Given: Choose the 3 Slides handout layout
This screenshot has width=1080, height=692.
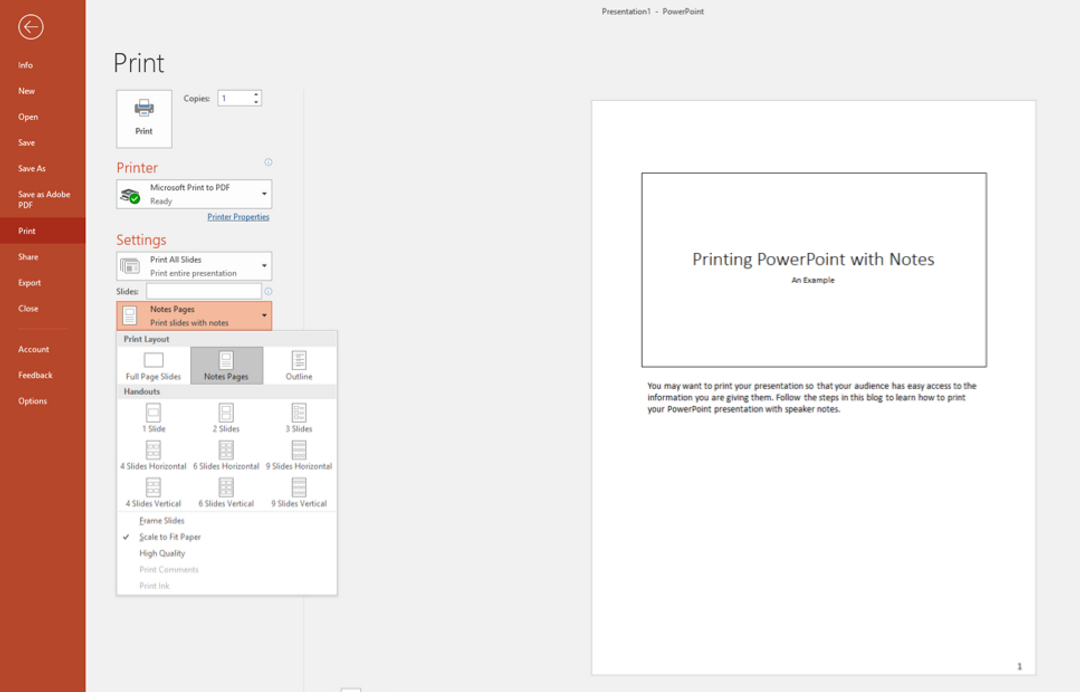Looking at the screenshot, I should pyautogui.click(x=298, y=416).
